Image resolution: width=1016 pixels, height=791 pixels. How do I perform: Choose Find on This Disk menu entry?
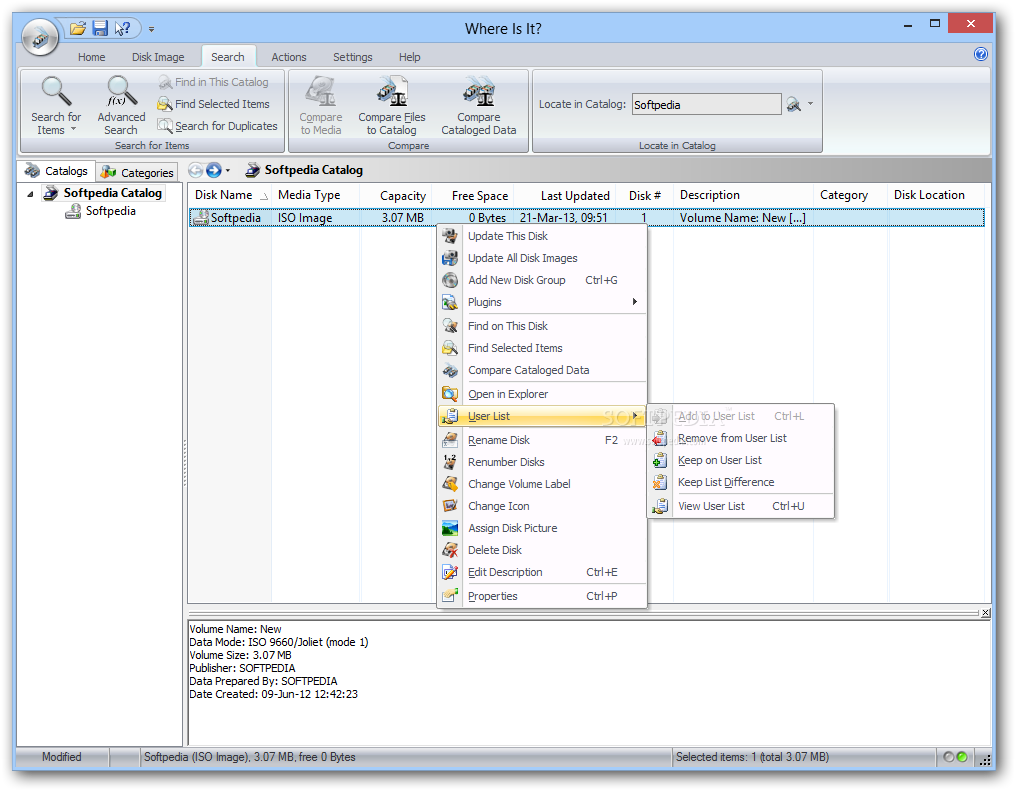[x=542, y=326]
